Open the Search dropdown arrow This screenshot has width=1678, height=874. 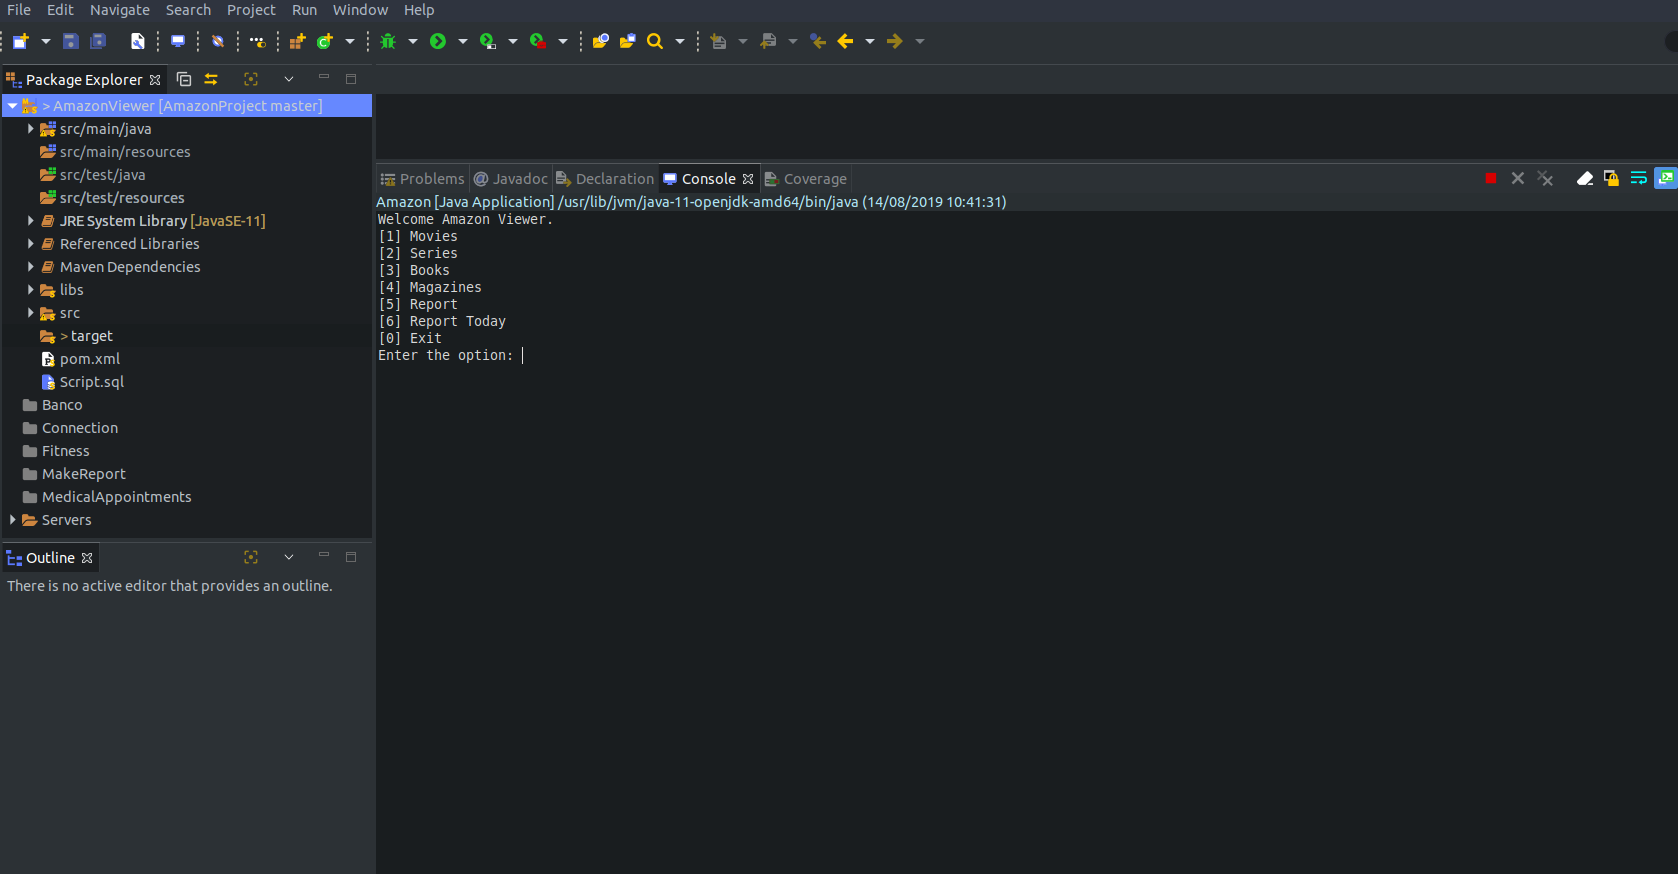pos(680,41)
